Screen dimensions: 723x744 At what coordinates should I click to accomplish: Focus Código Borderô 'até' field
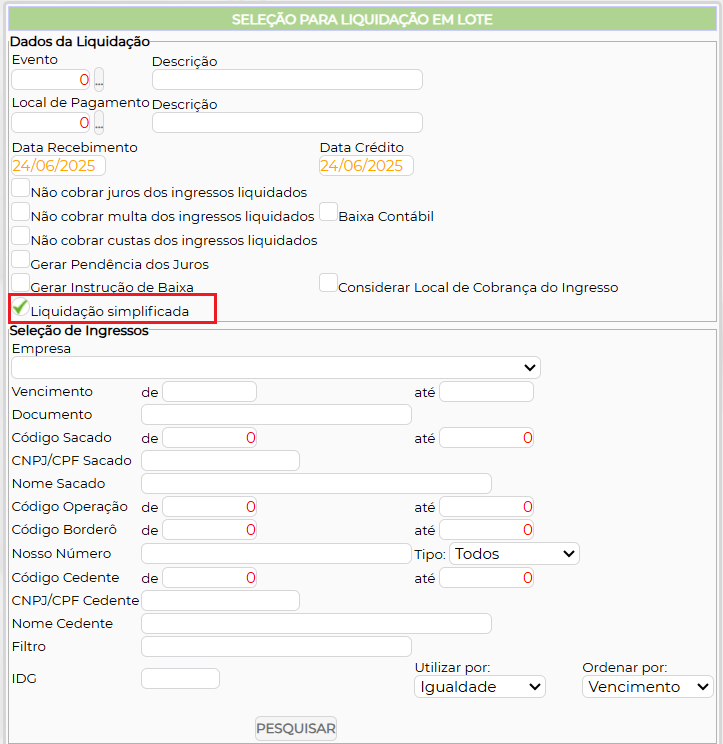[x=487, y=530]
